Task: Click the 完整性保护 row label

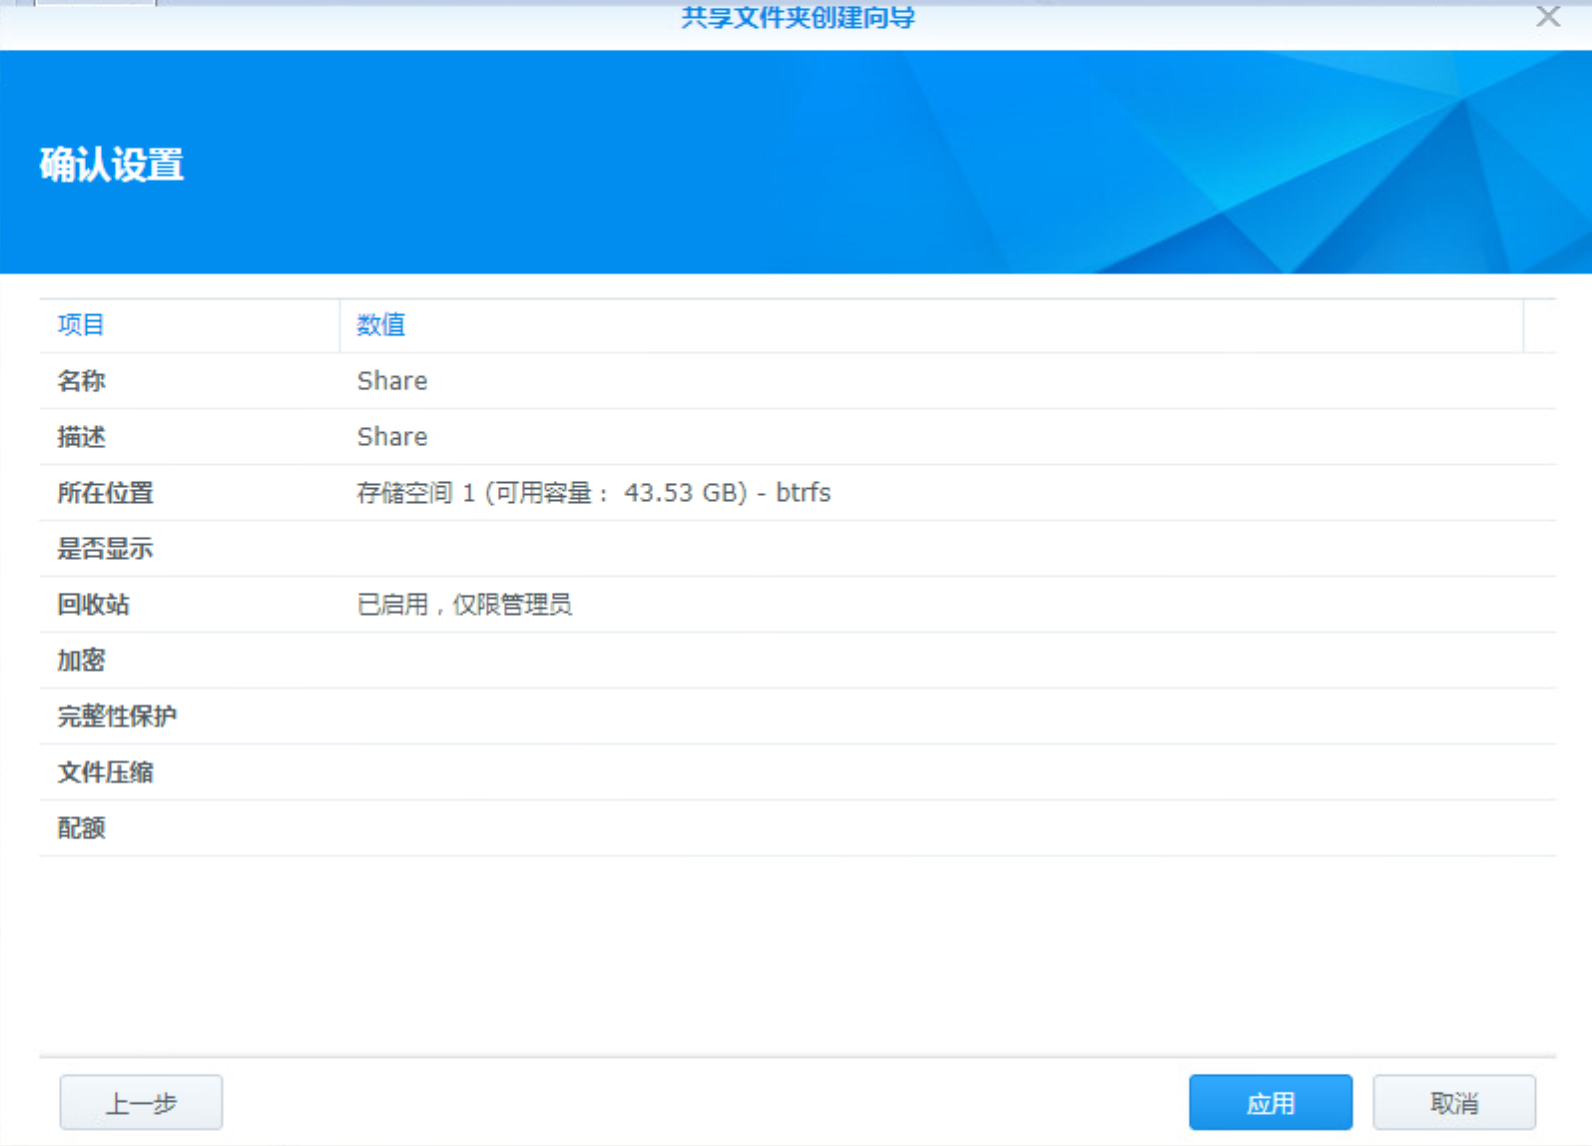Action: coord(117,717)
